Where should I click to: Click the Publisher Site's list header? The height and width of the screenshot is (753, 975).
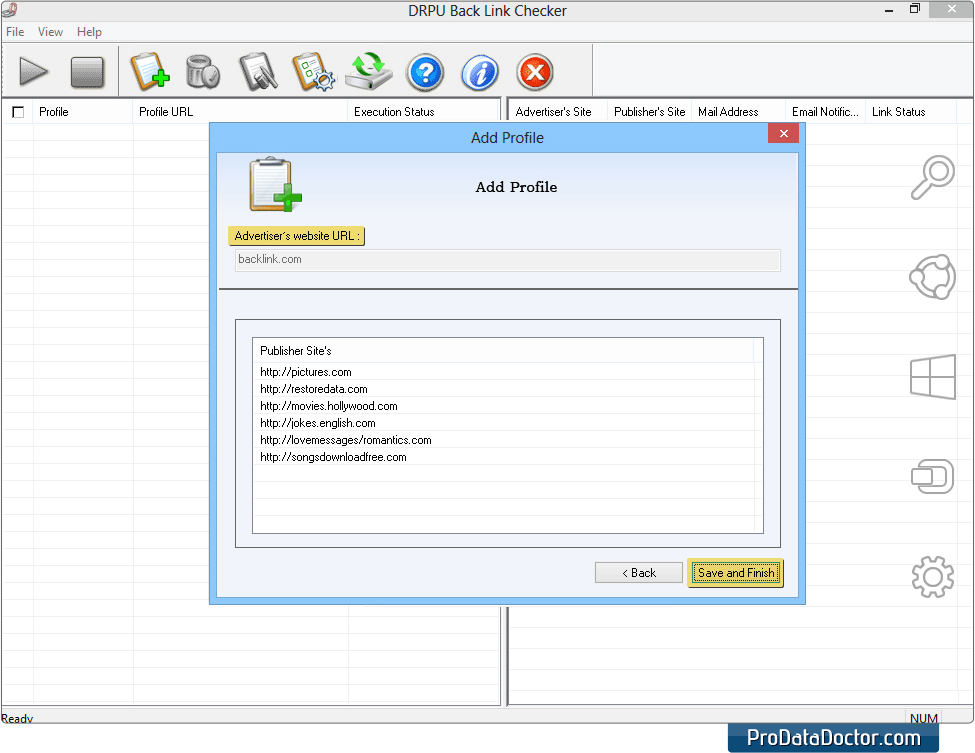[503, 351]
